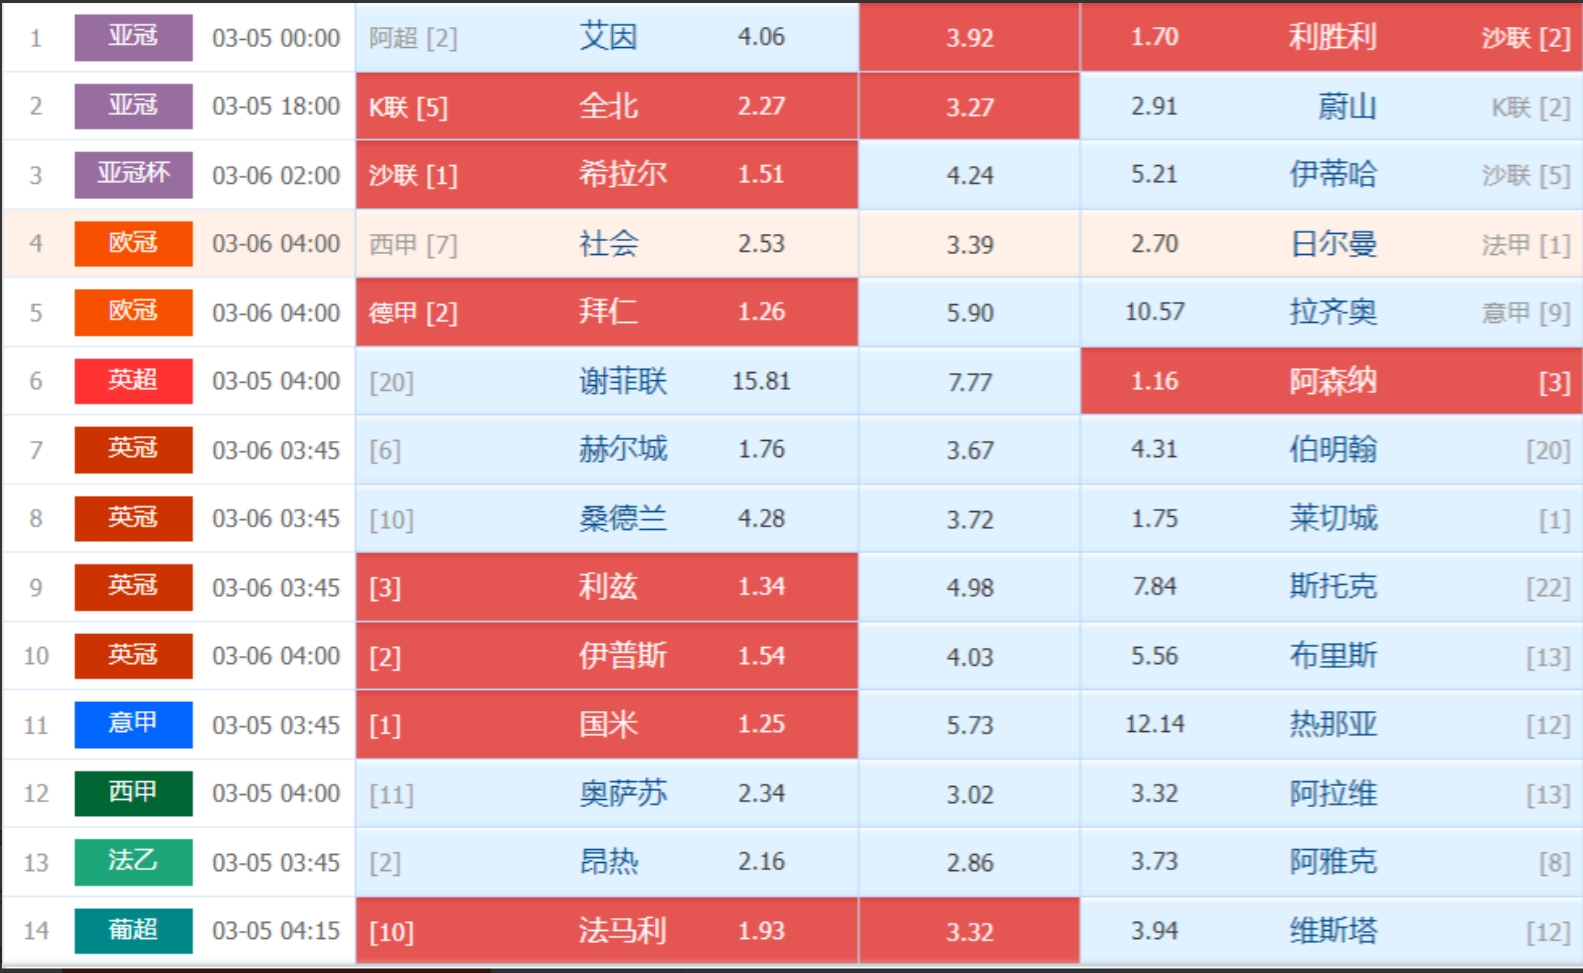Pick draw odds 4.24 for 希拉尔 match

969,175
